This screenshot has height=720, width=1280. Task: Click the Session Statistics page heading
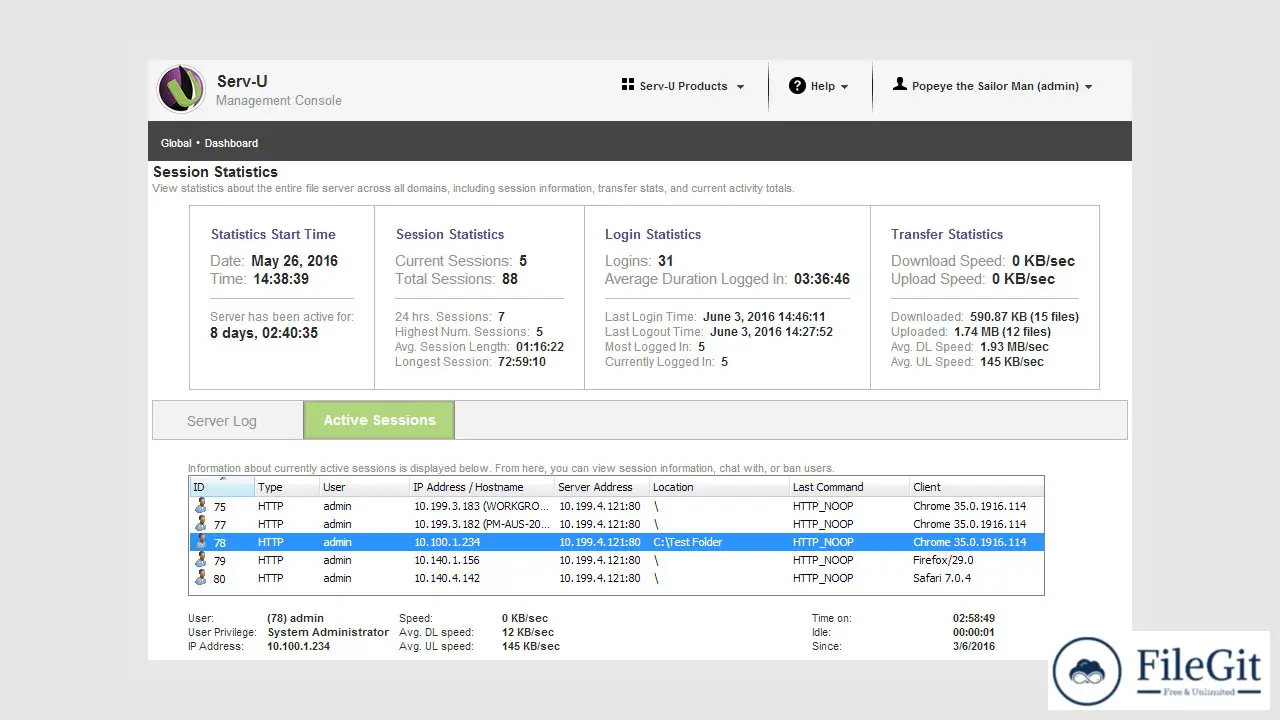pyautogui.click(x=215, y=172)
